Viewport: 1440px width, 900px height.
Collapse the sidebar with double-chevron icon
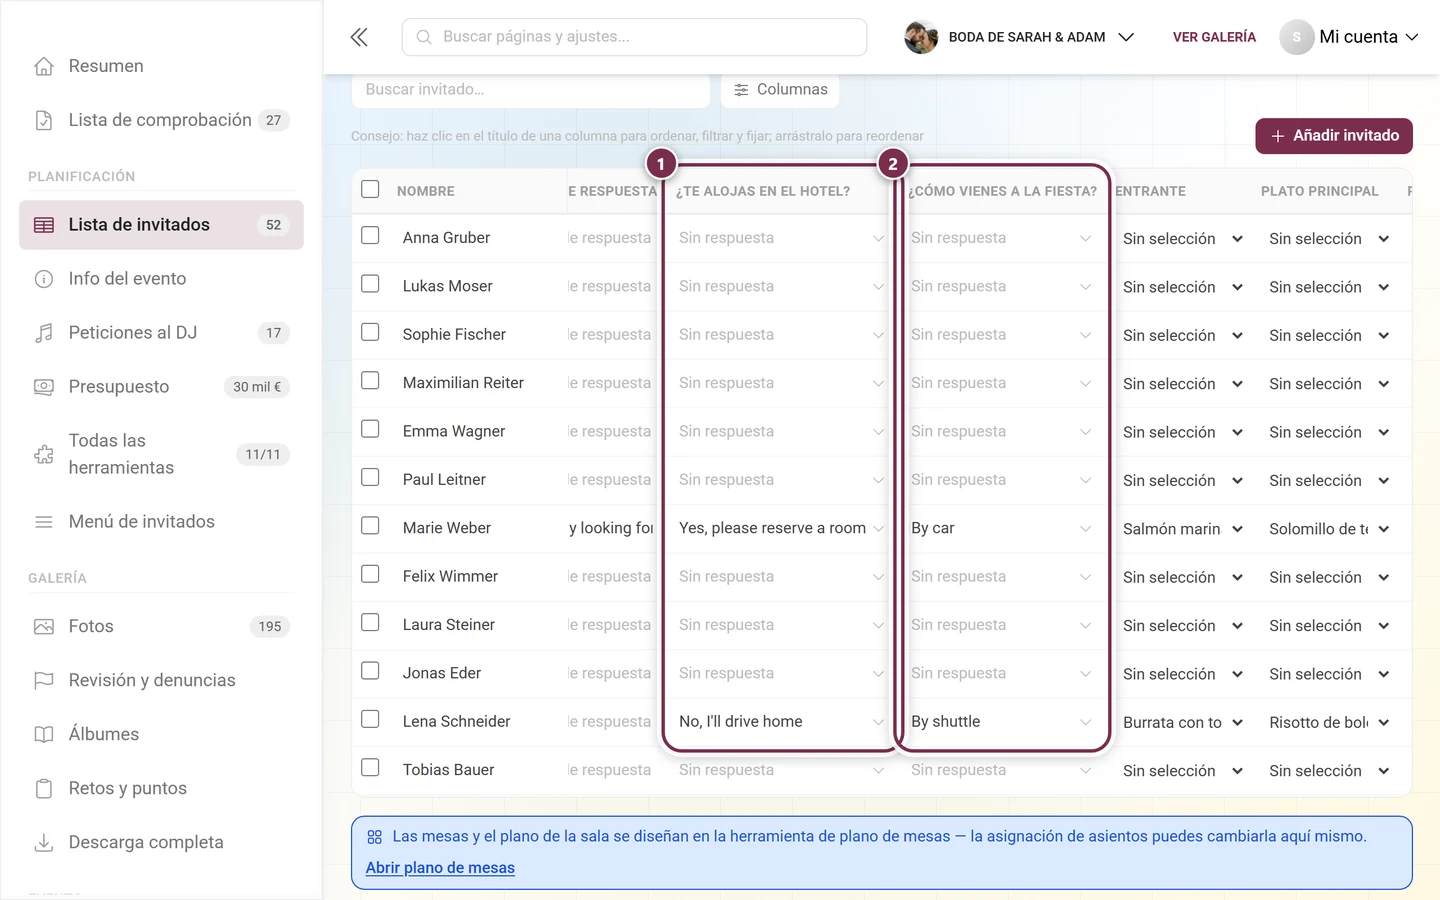359,37
